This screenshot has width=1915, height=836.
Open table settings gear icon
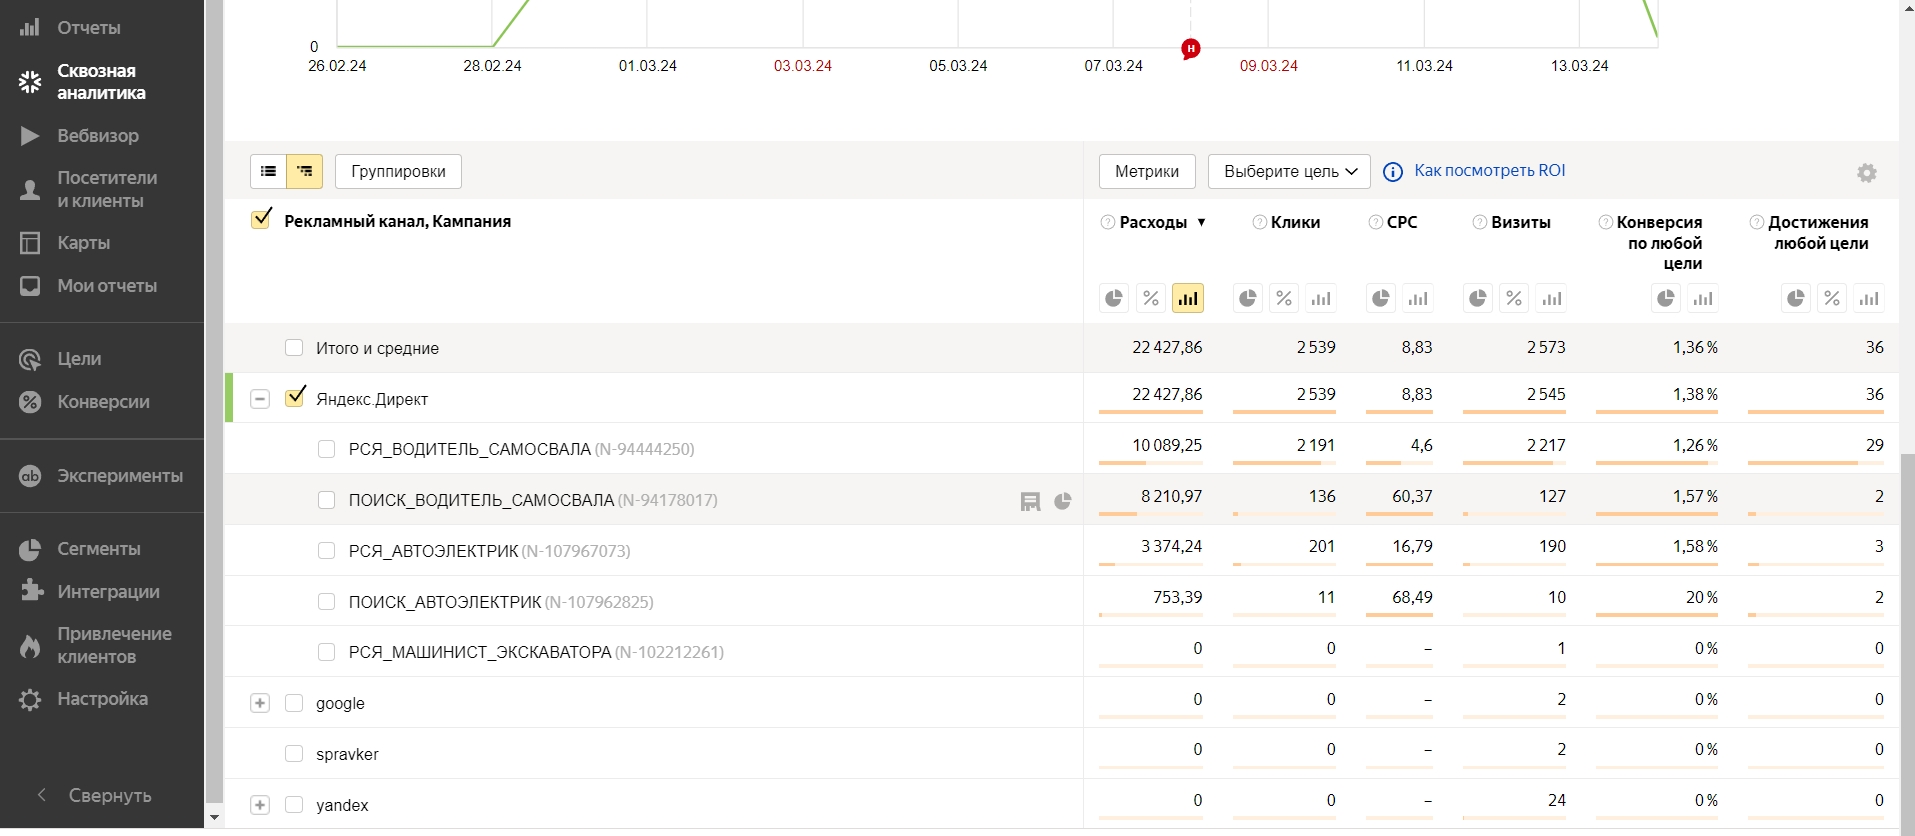point(1866,173)
